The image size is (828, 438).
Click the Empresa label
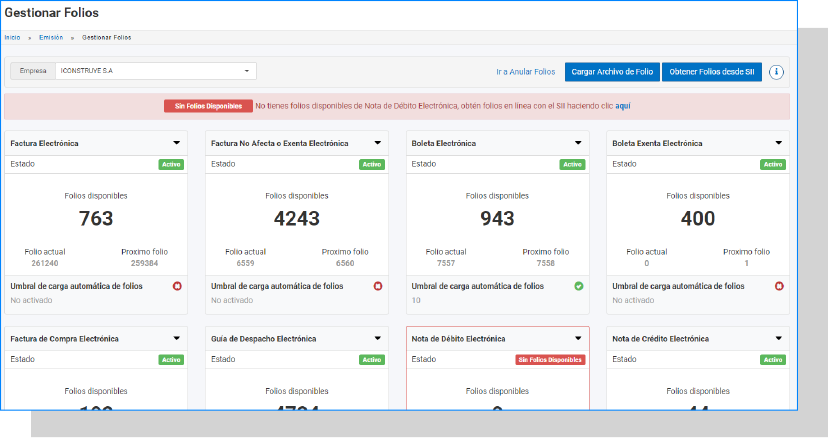(33, 71)
